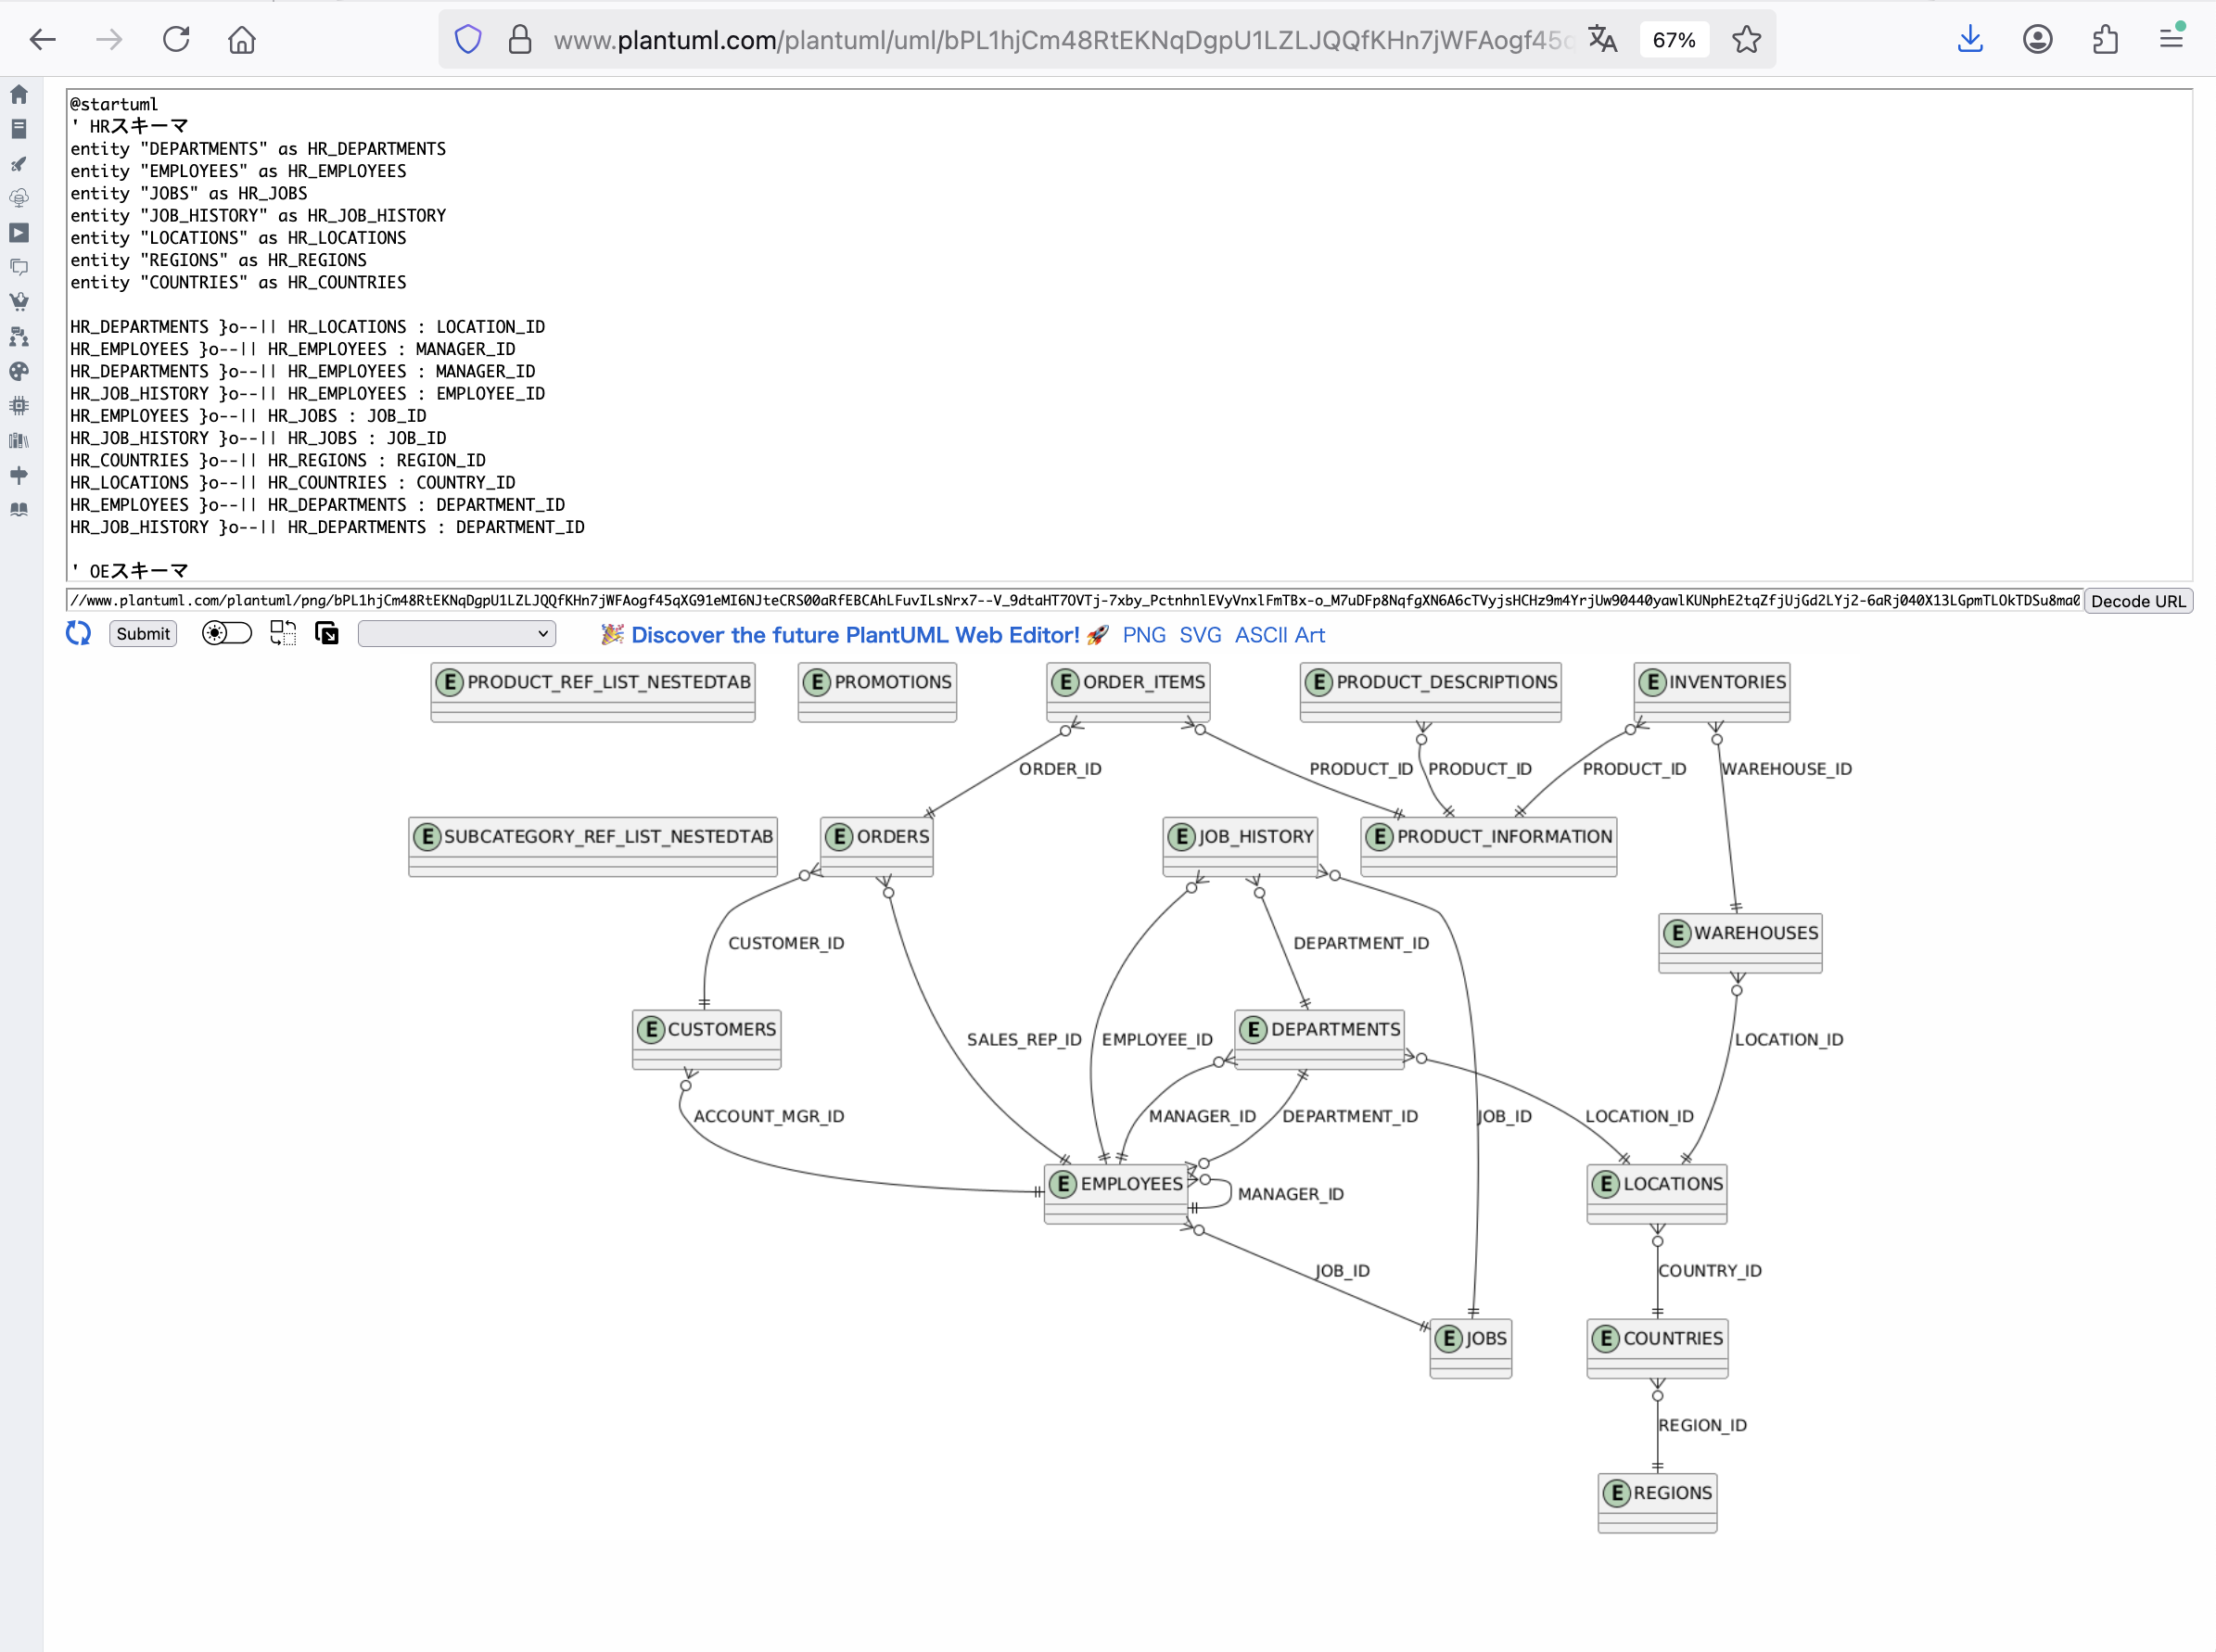This screenshot has width=2216, height=1652.
Task: Click the shopping cart sidebar icon
Action: tap(19, 302)
